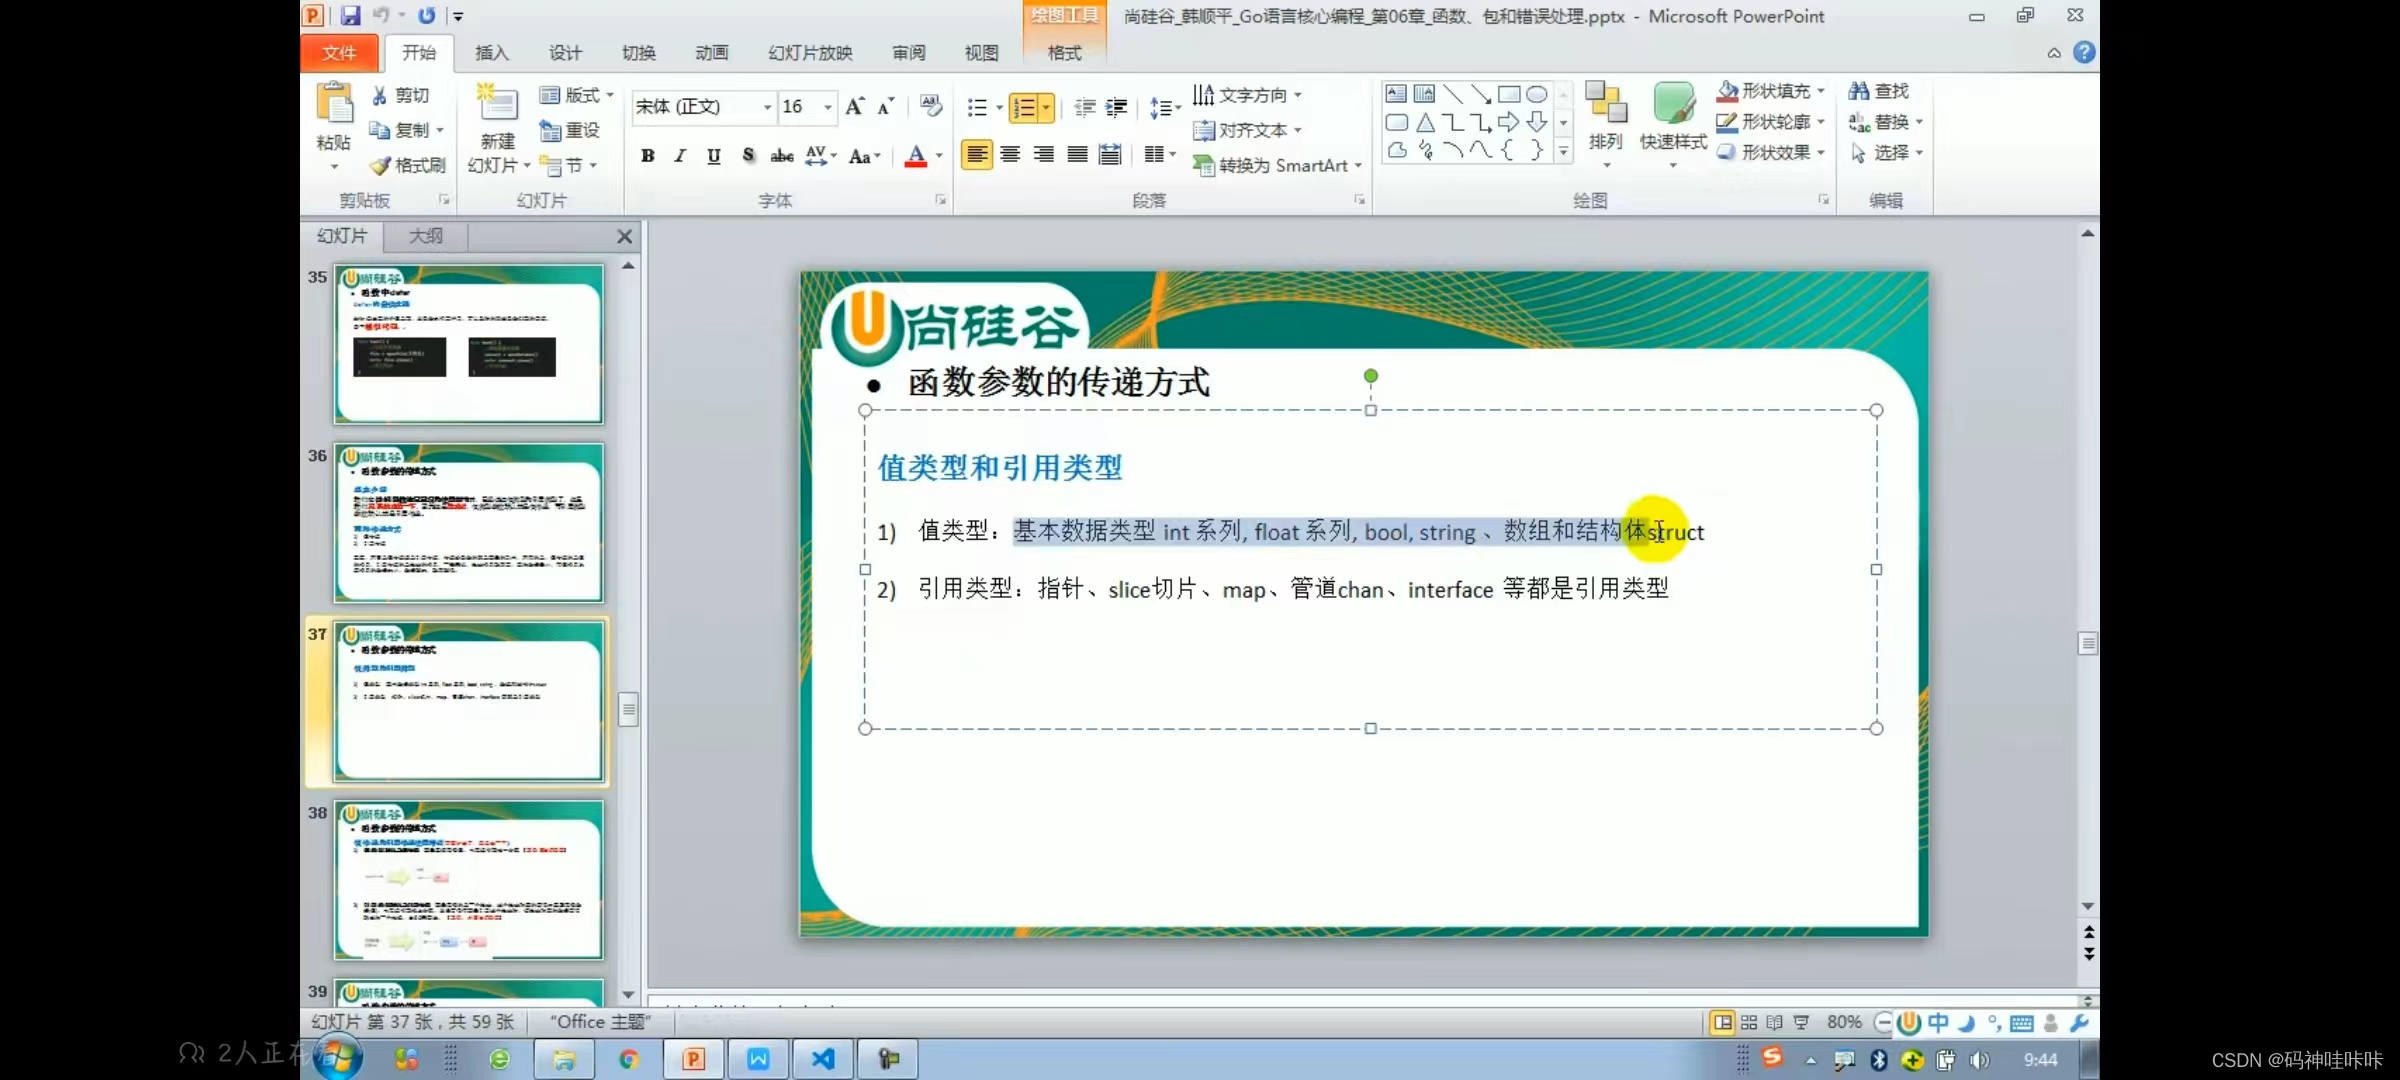Switch to Reading view in the status bar

(x=1775, y=1022)
